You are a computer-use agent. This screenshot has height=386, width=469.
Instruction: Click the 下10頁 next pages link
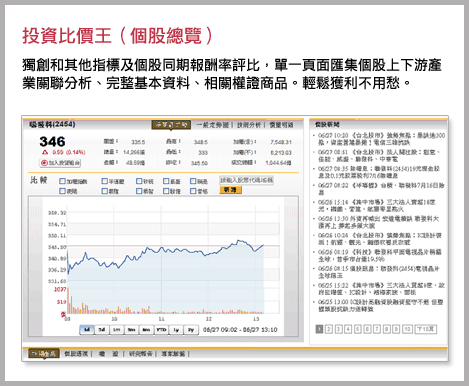click(426, 329)
